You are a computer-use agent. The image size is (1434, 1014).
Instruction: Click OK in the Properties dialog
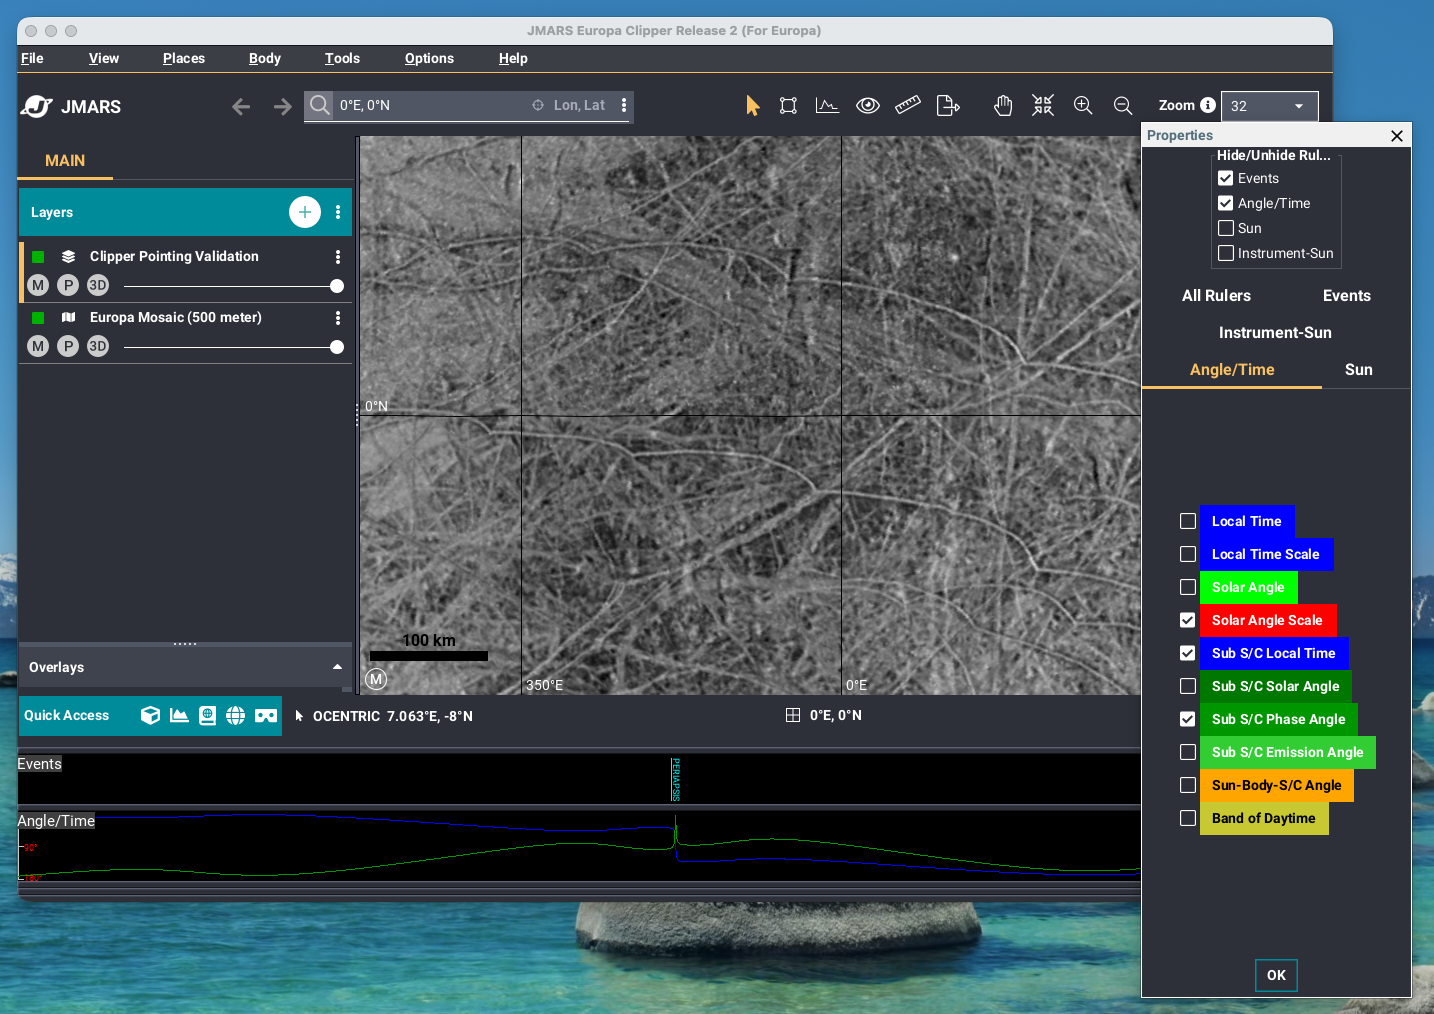point(1276,975)
